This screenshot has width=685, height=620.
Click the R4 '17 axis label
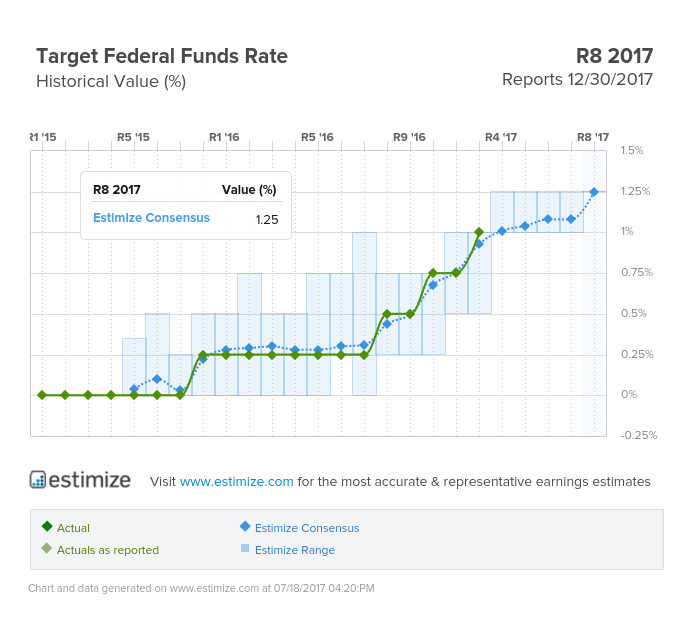coord(501,137)
